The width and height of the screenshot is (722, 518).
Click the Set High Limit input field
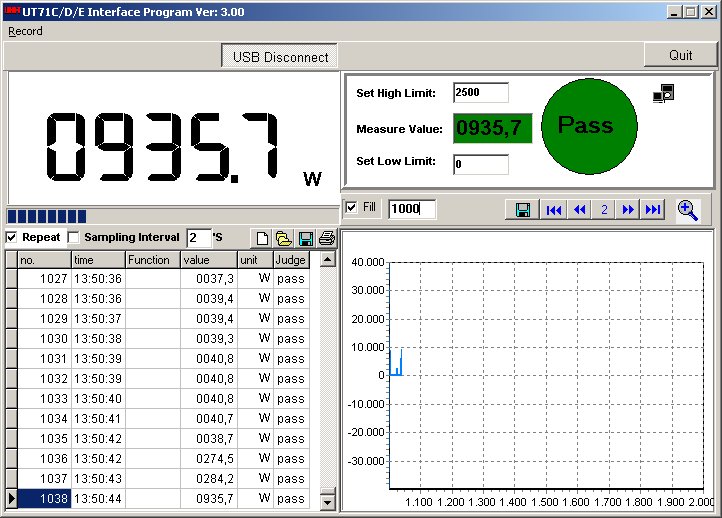480,93
